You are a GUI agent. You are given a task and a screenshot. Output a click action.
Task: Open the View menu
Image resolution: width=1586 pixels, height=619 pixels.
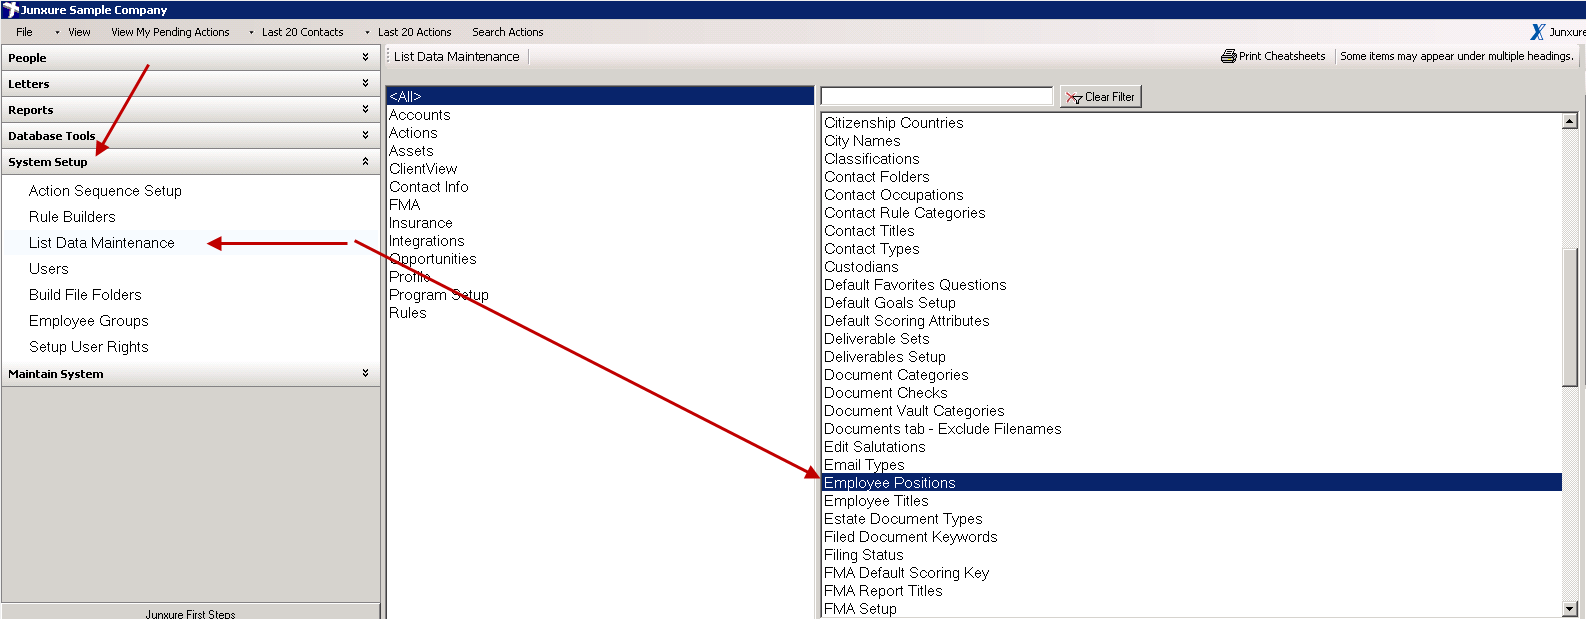79,32
